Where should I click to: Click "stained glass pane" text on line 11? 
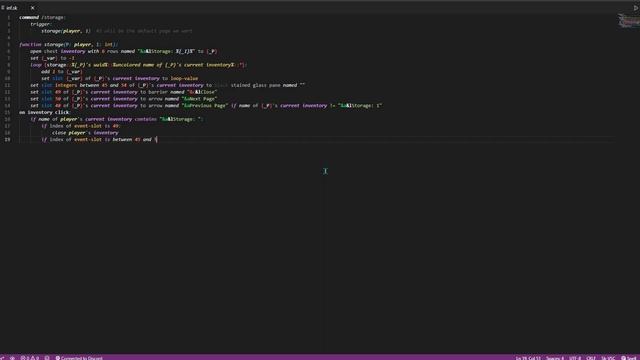pos(256,85)
